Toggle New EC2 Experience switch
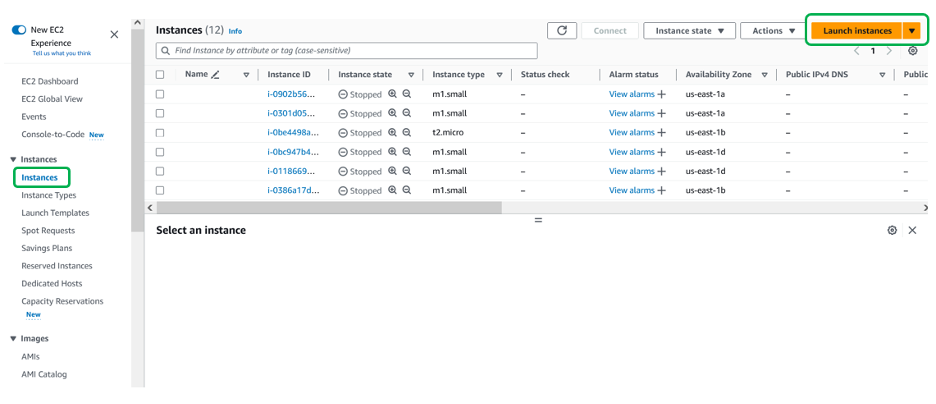 pos(19,30)
